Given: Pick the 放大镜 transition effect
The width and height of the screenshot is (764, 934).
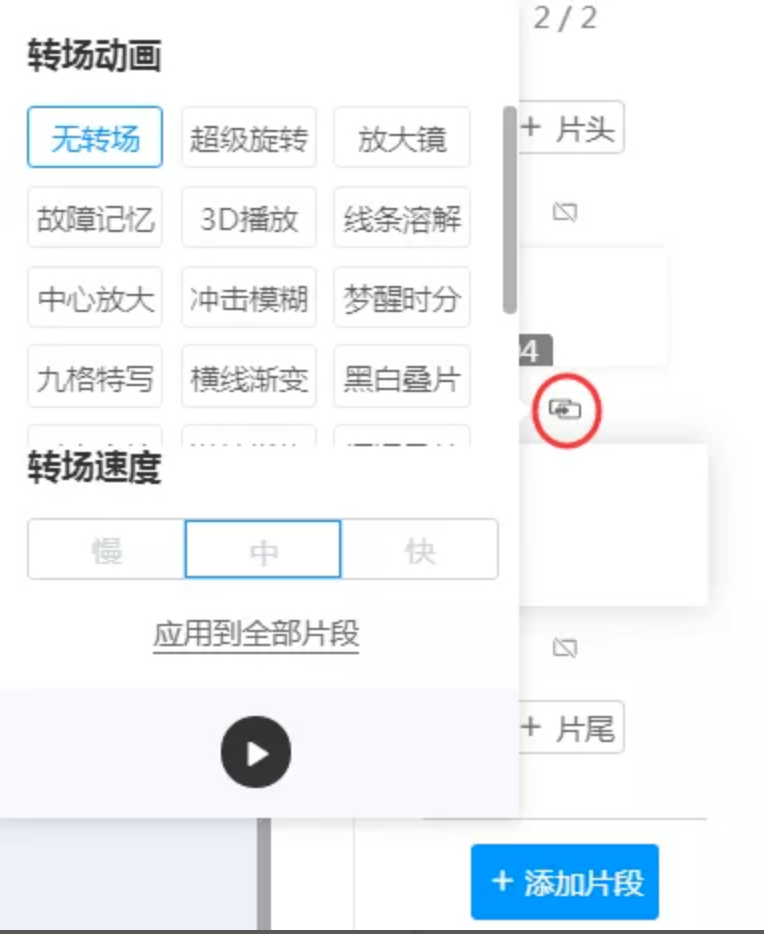Looking at the screenshot, I should pyautogui.click(x=402, y=137).
